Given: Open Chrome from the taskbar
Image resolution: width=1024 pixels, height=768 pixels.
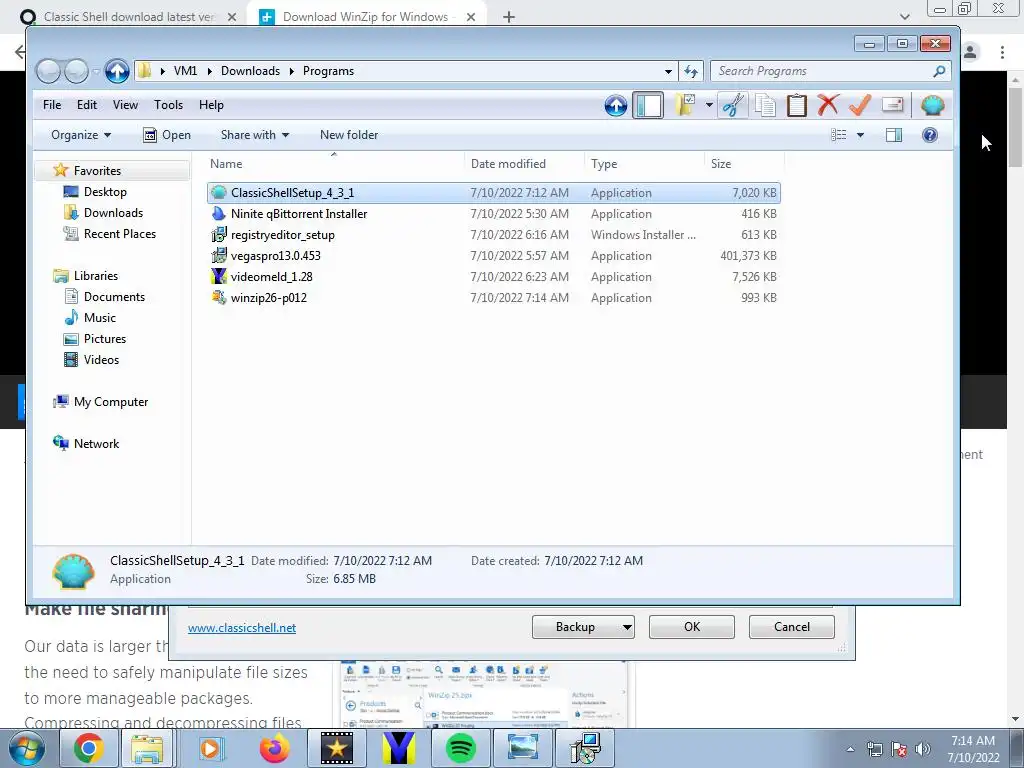Looking at the screenshot, I should click(89, 748).
